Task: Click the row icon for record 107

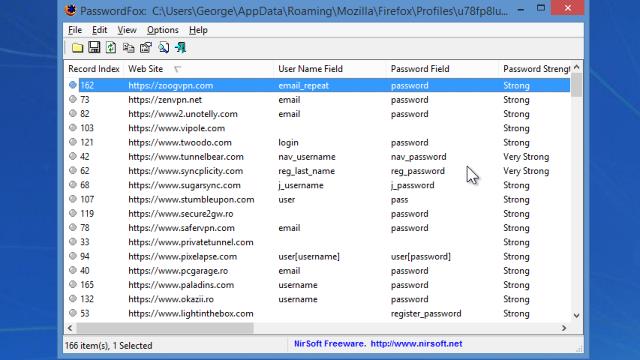Action: pyautogui.click(x=73, y=199)
